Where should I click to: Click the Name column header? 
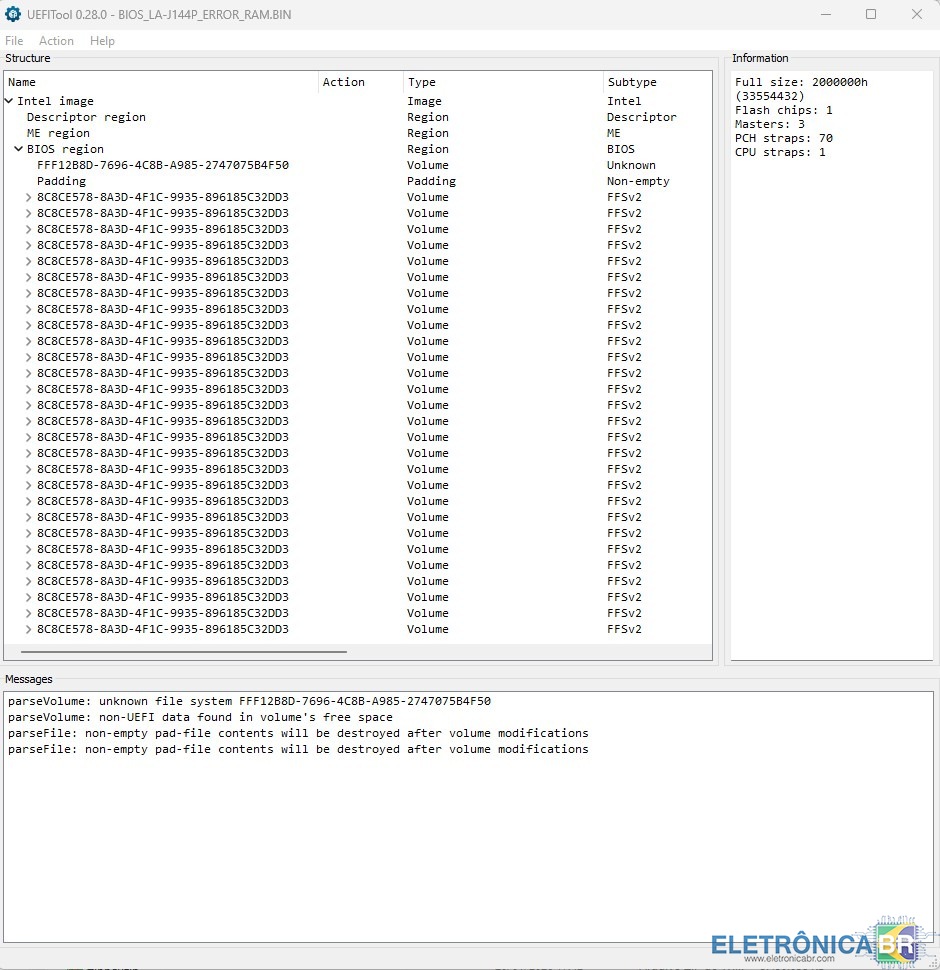coord(22,82)
